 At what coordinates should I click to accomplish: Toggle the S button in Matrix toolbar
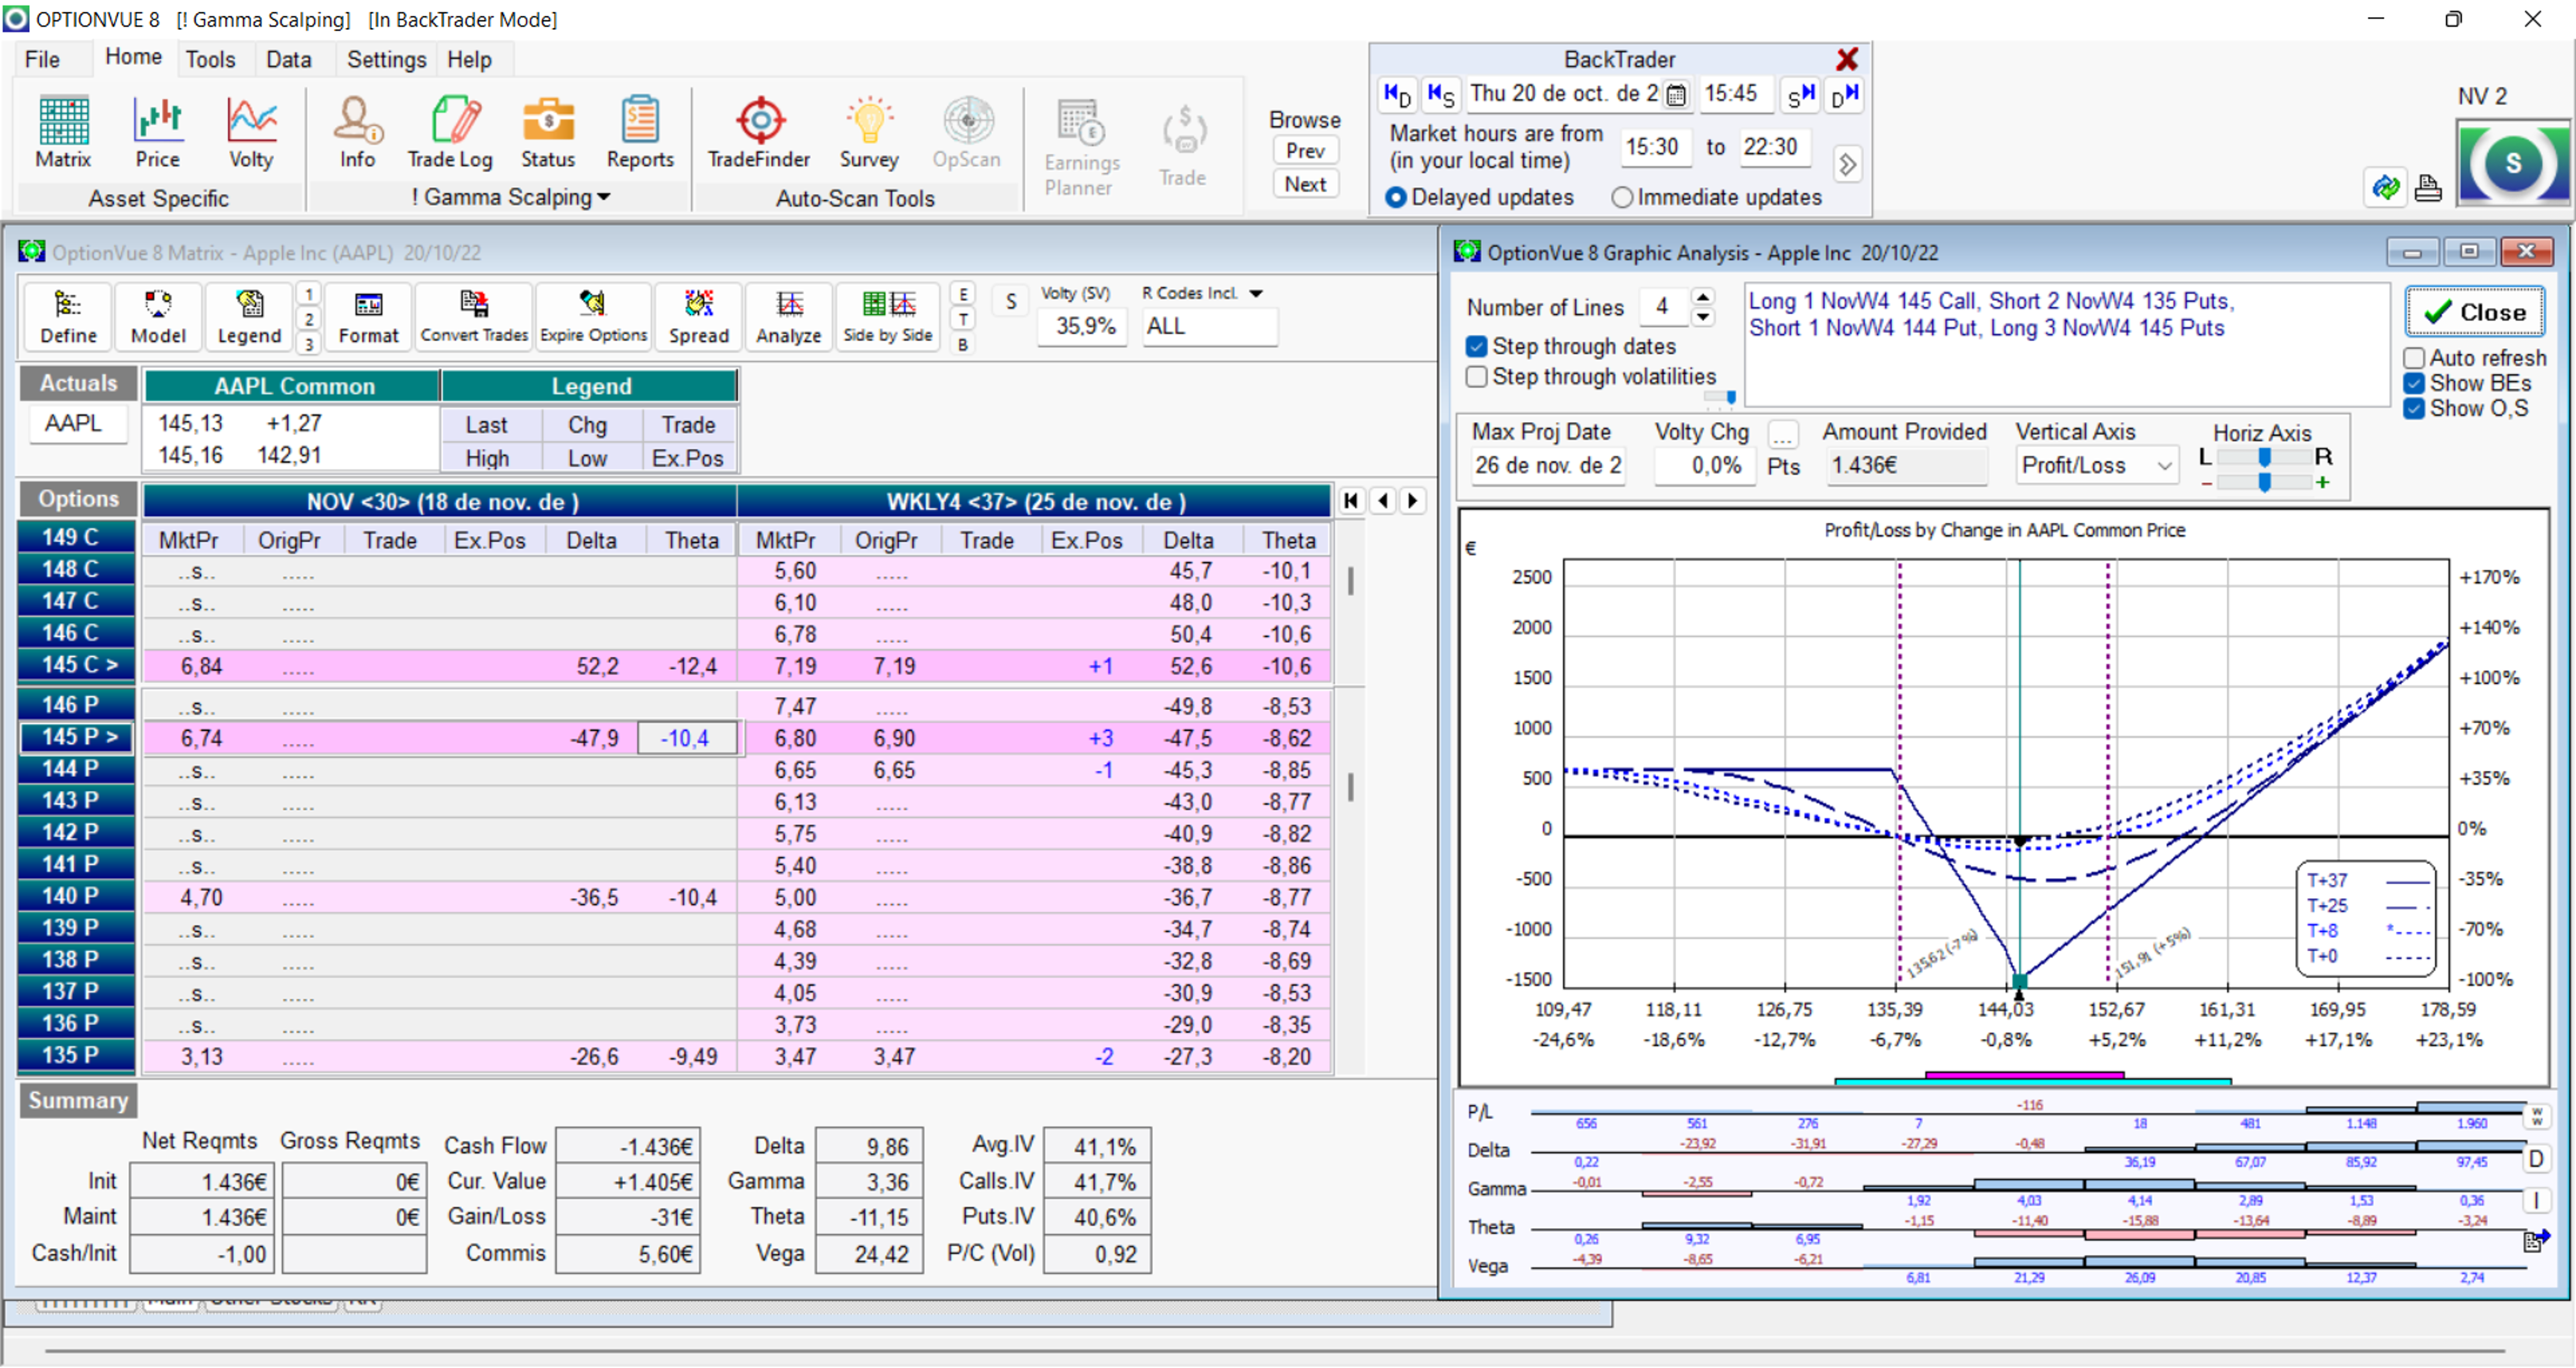[x=1011, y=301]
